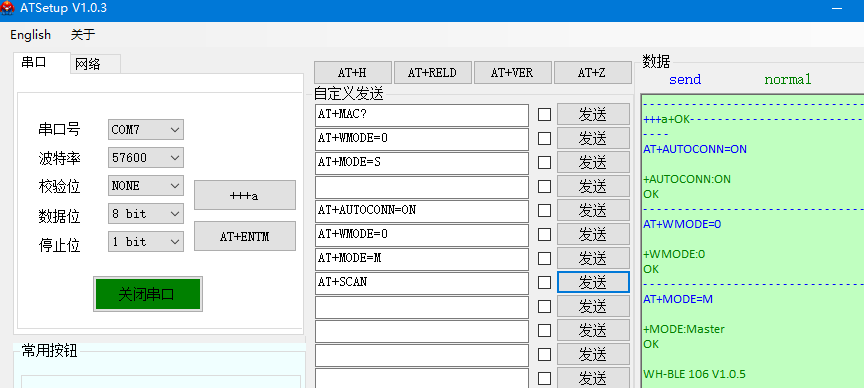The height and width of the screenshot is (388, 864).
Task: Tick the checkbox beside AT+MAC? command
Action: (x=544, y=115)
